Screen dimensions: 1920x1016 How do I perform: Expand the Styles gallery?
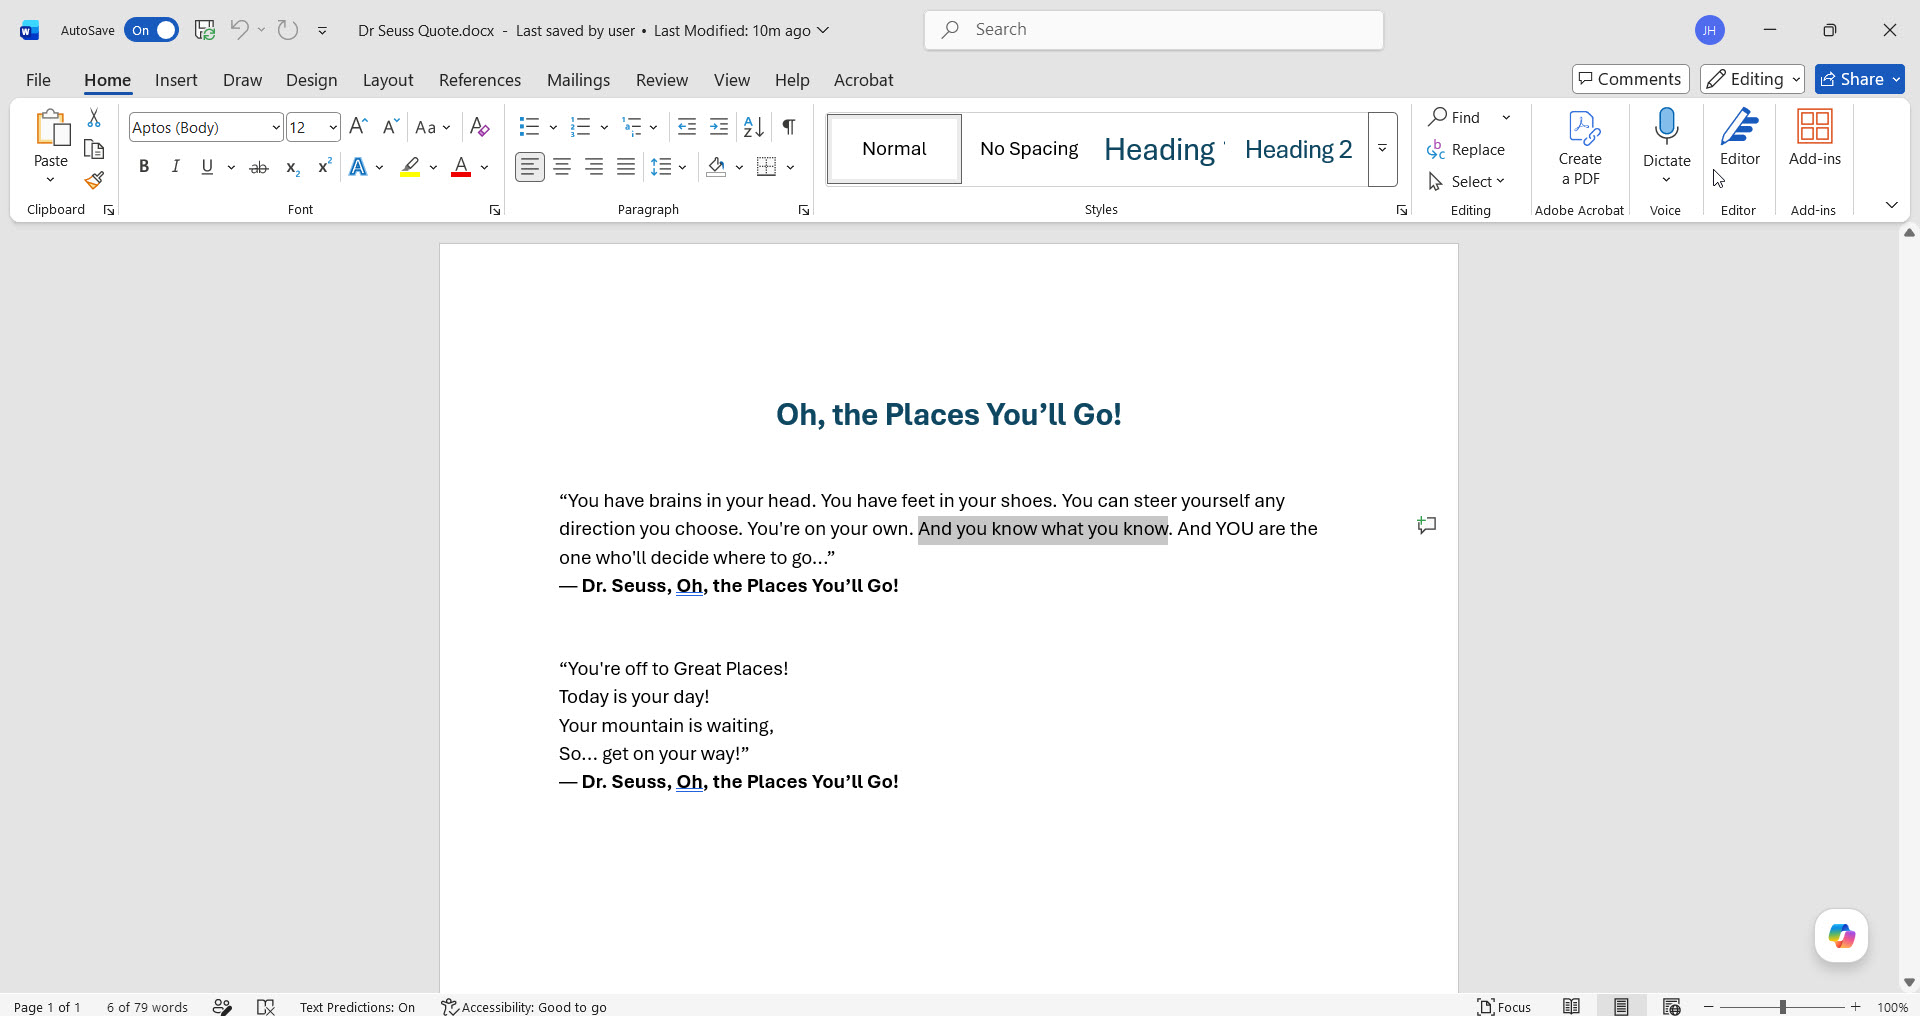[x=1382, y=149]
